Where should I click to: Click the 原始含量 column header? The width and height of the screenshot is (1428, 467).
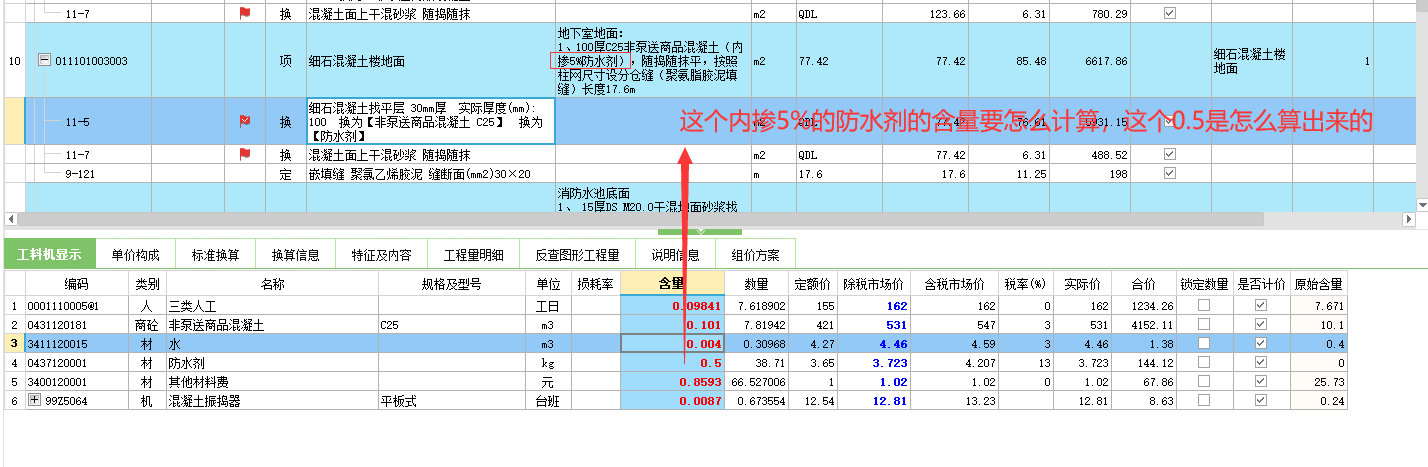(x=1318, y=283)
